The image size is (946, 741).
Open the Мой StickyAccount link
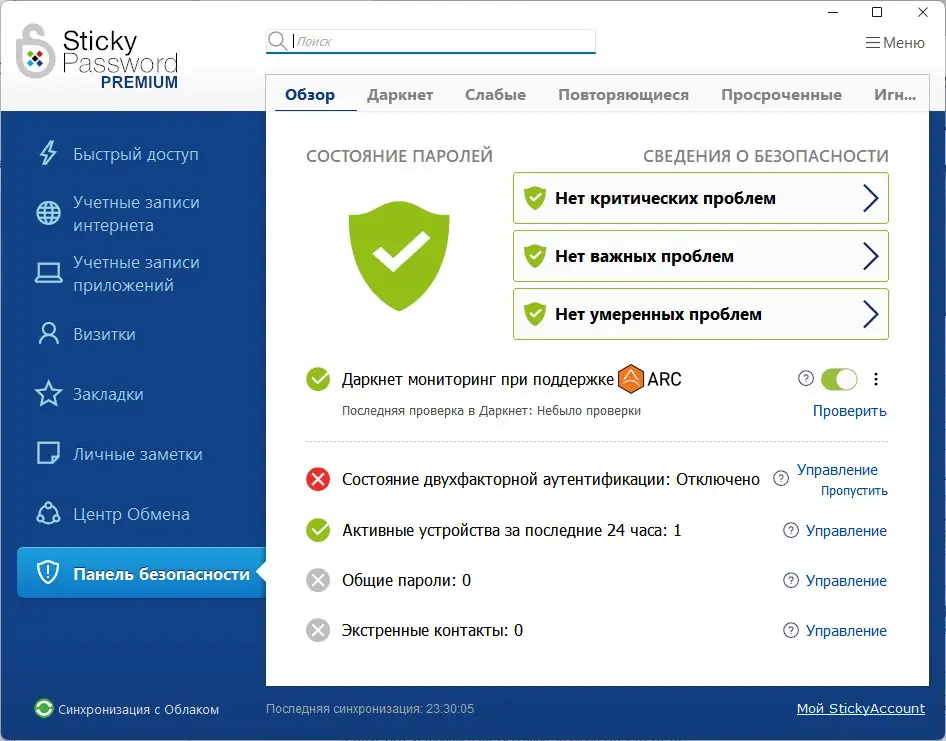(x=860, y=708)
